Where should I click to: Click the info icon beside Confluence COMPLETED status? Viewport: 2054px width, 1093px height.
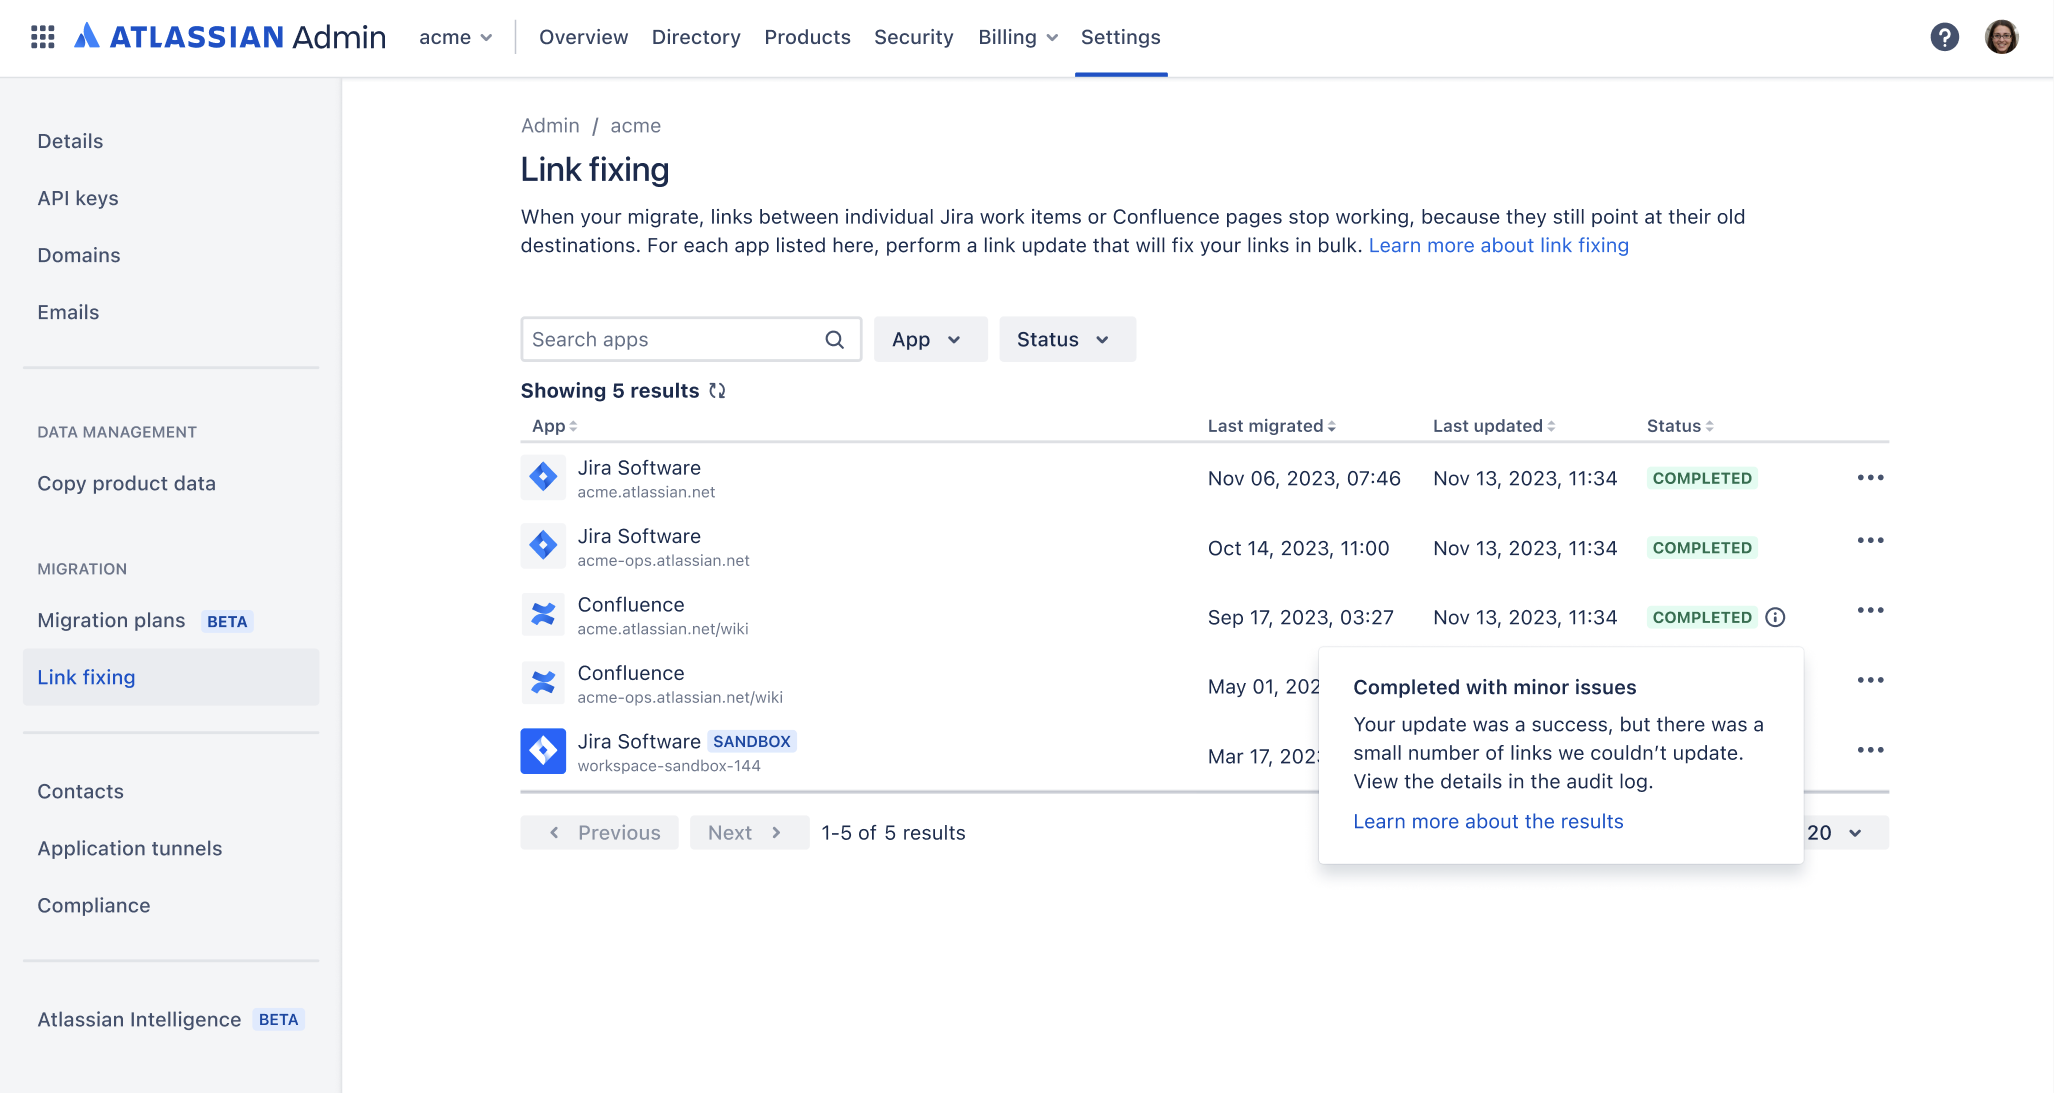[x=1775, y=617]
